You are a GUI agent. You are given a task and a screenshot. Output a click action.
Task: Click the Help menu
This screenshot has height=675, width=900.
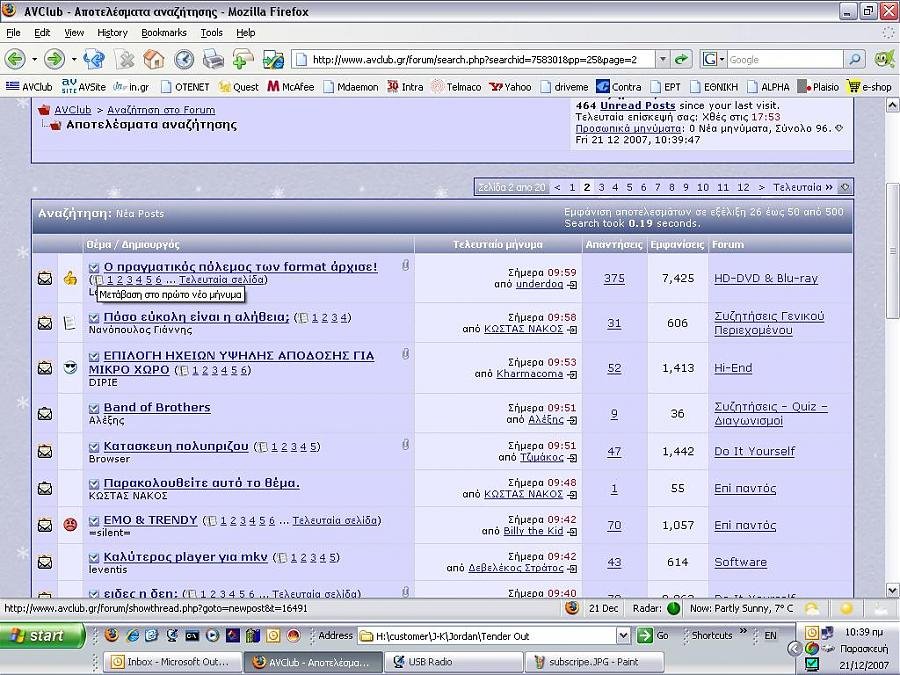click(246, 33)
